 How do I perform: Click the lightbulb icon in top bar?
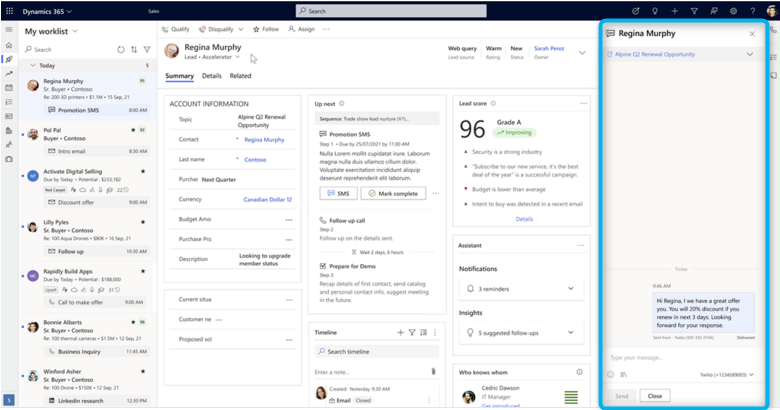coord(655,11)
